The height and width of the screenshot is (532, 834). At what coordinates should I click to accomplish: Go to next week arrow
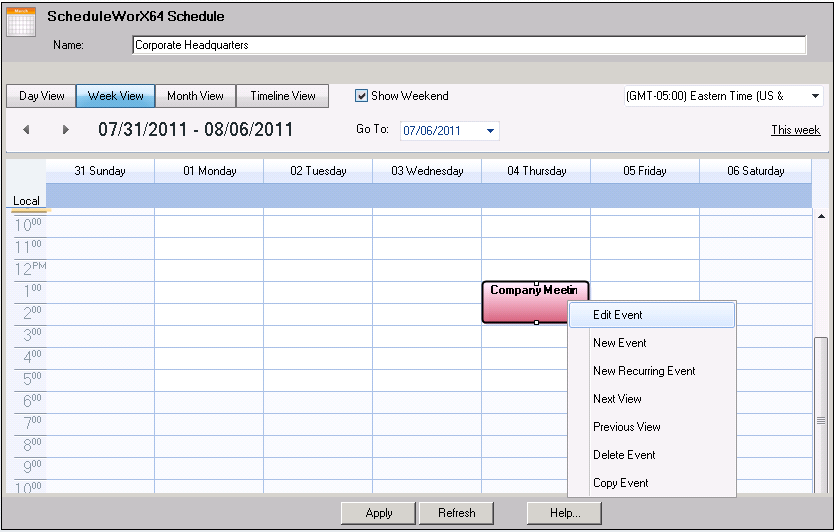tap(65, 129)
